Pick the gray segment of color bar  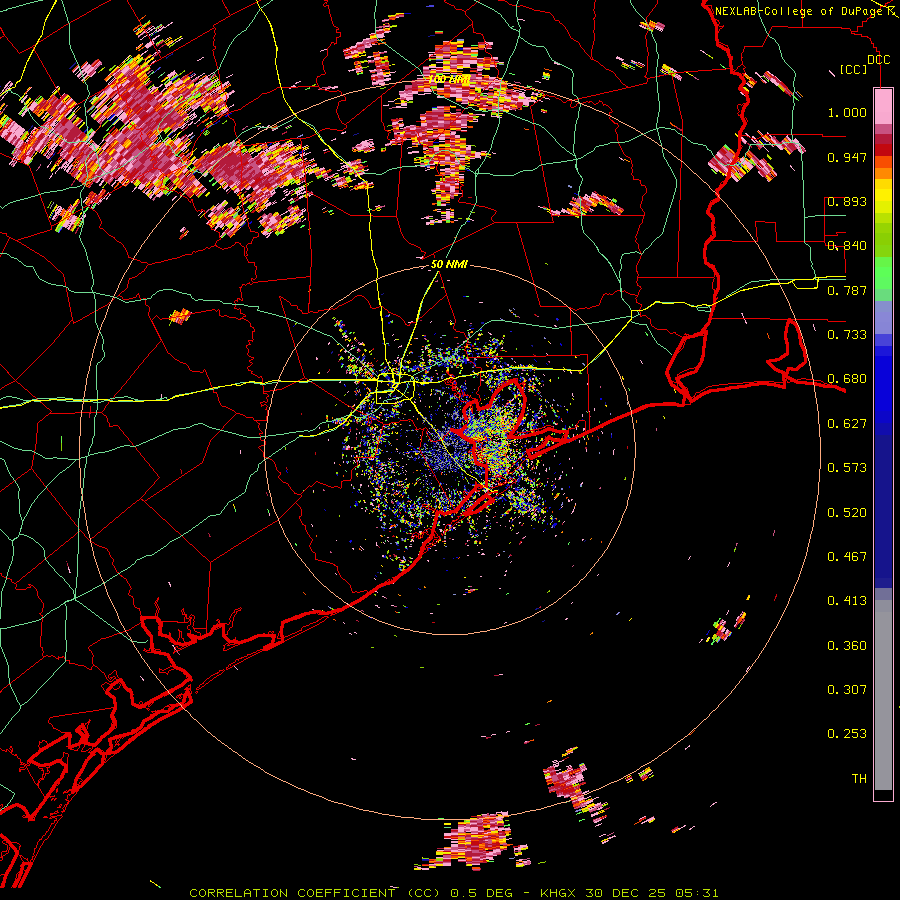[883, 695]
